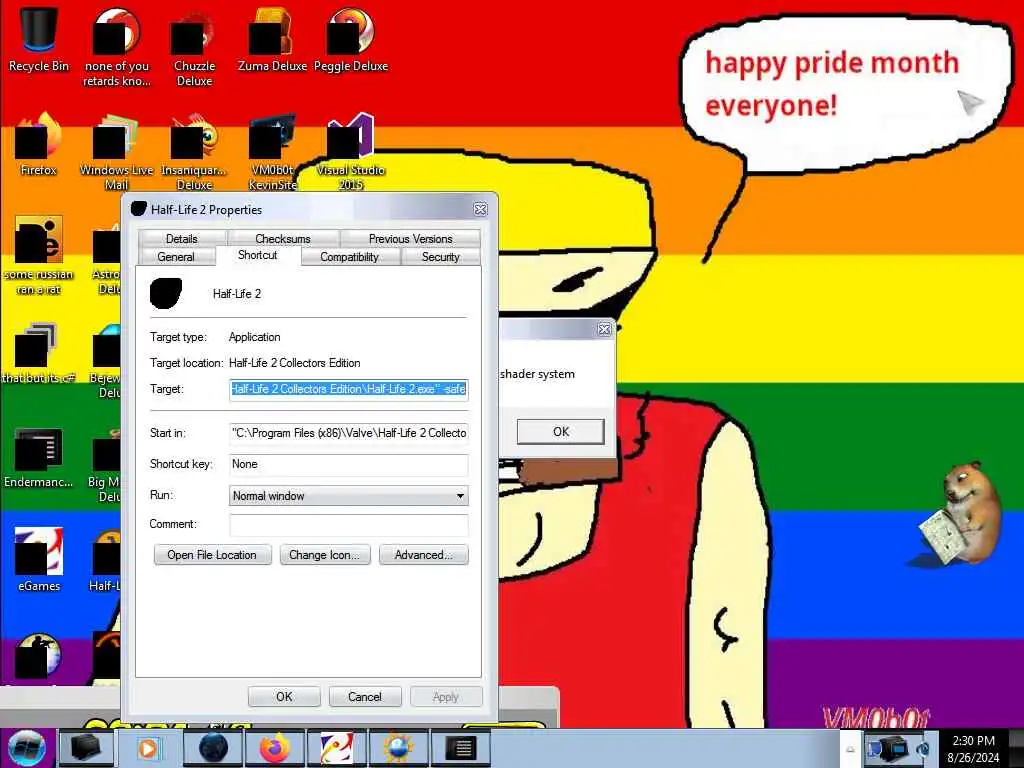
Task: Click the Comment text field
Action: 349,524
